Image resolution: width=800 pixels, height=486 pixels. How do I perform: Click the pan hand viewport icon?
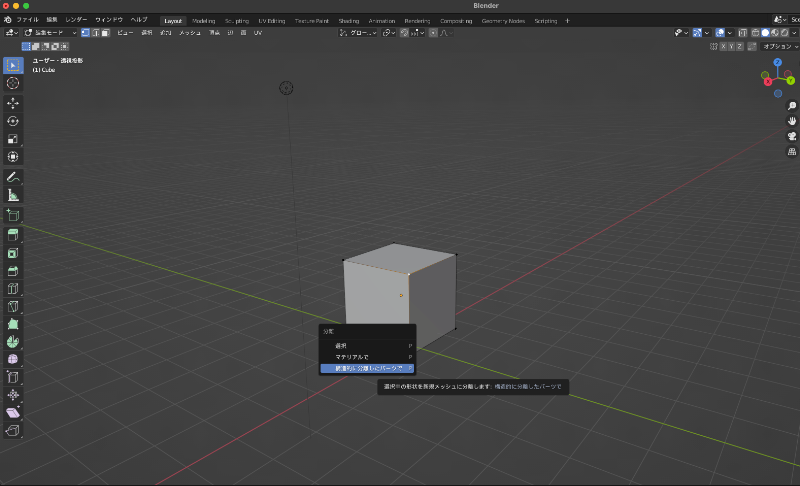tap(792, 121)
